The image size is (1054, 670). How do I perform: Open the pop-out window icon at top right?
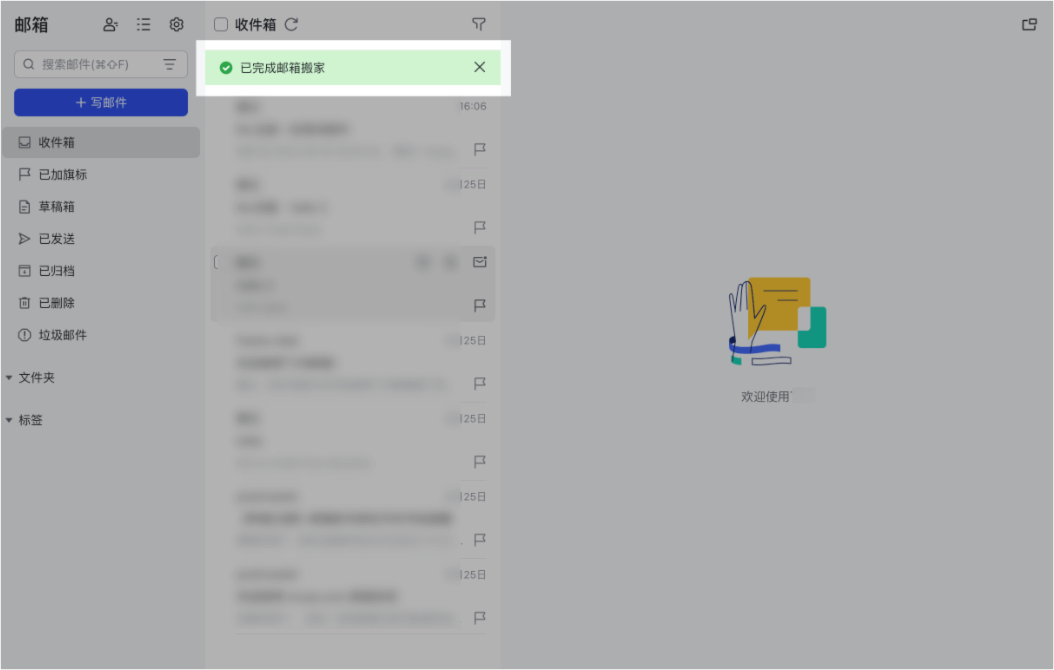tap(1029, 25)
